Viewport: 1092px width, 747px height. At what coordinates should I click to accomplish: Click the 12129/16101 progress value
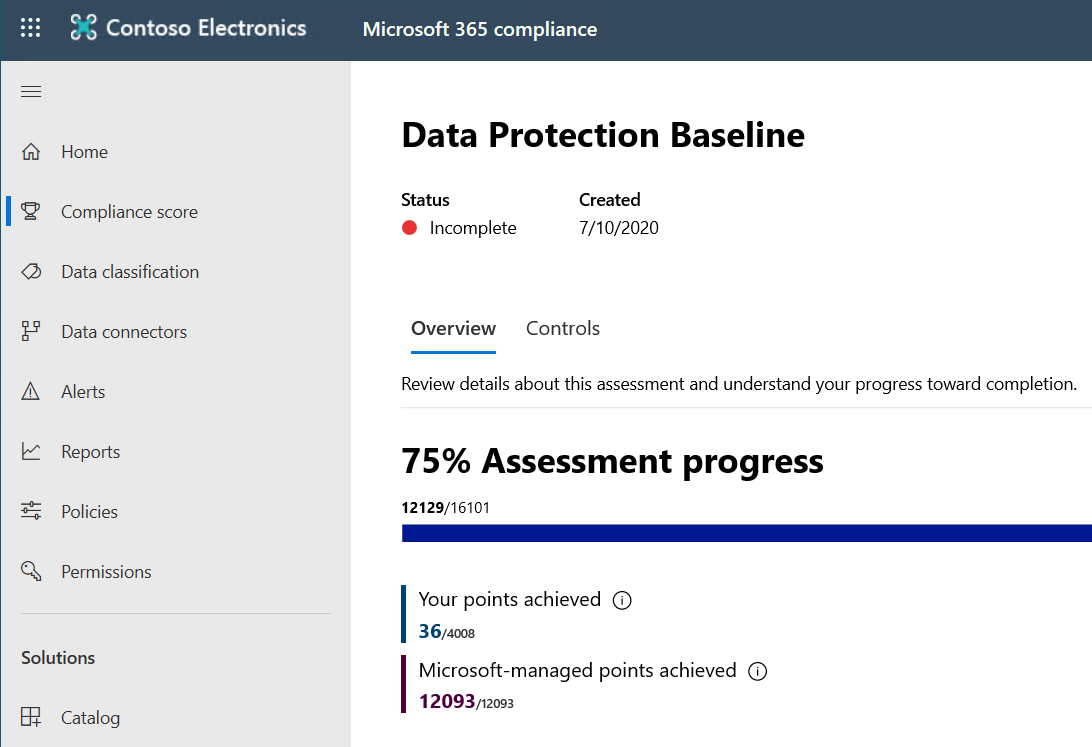[x=446, y=508]
